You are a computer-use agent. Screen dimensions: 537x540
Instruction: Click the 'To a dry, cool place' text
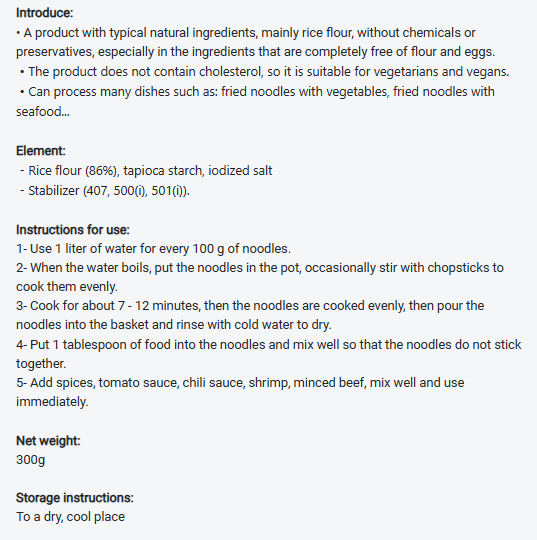tap(70, 517)
